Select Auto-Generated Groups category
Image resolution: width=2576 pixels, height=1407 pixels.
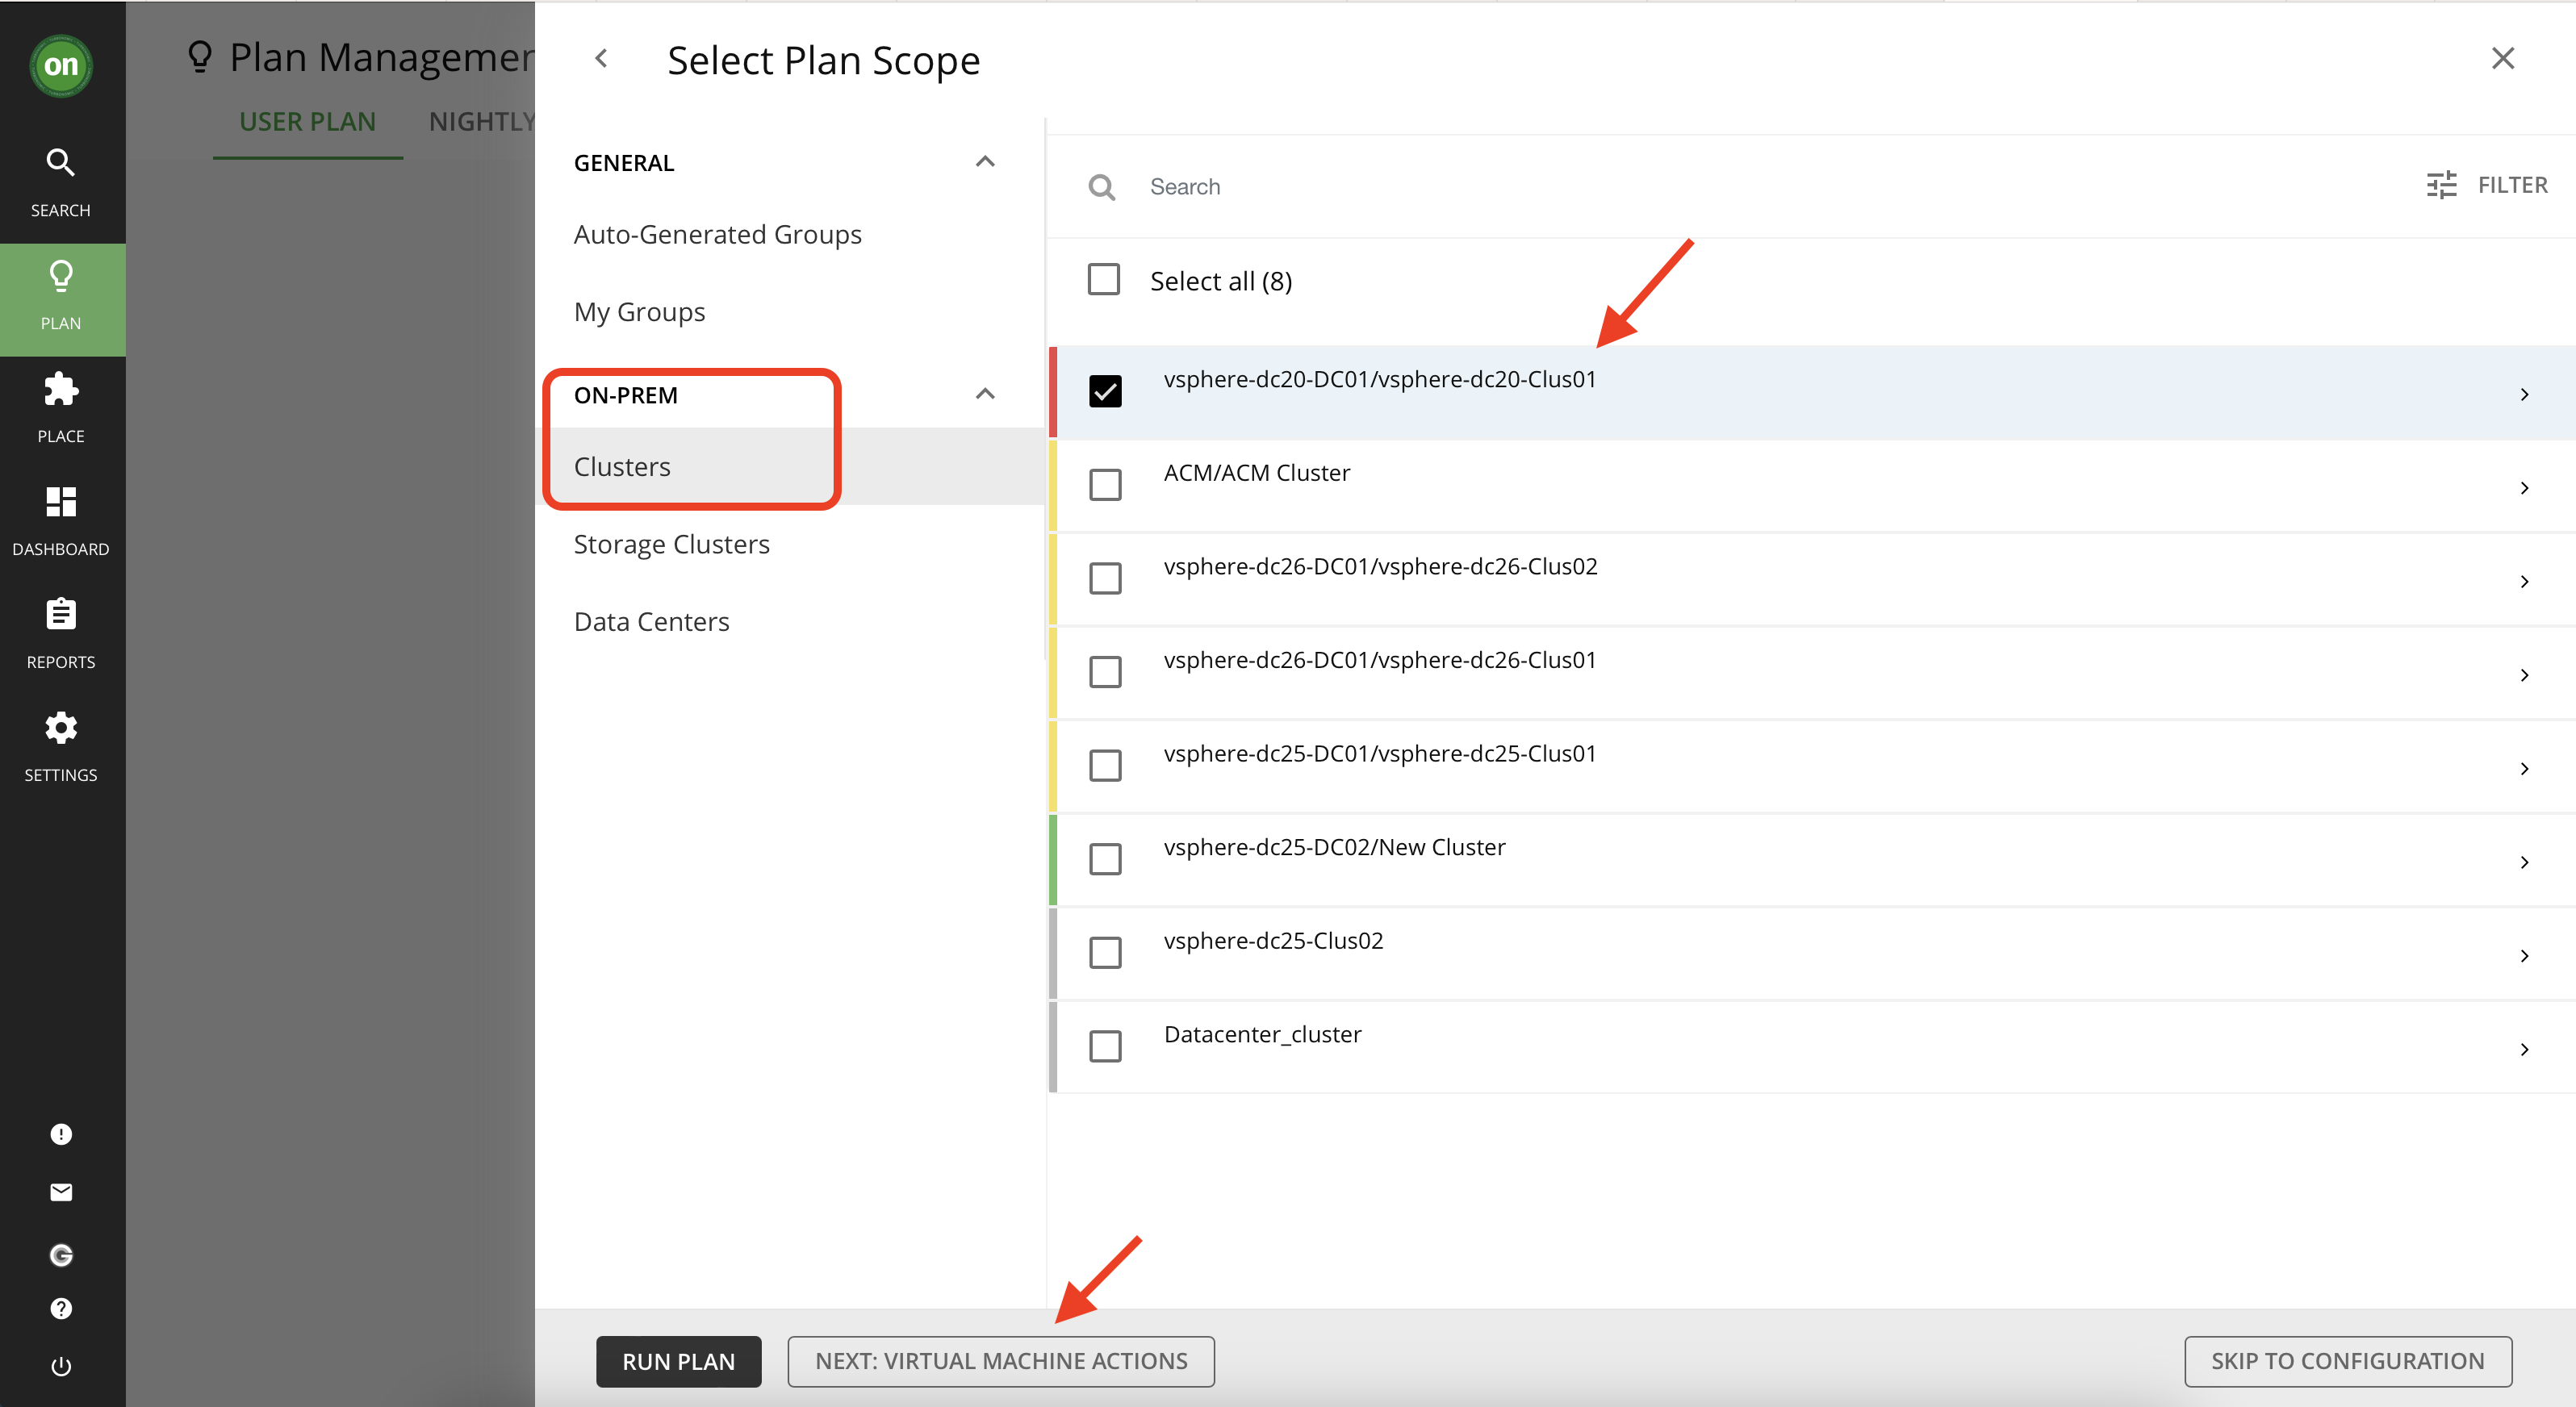tap(717, 234)
